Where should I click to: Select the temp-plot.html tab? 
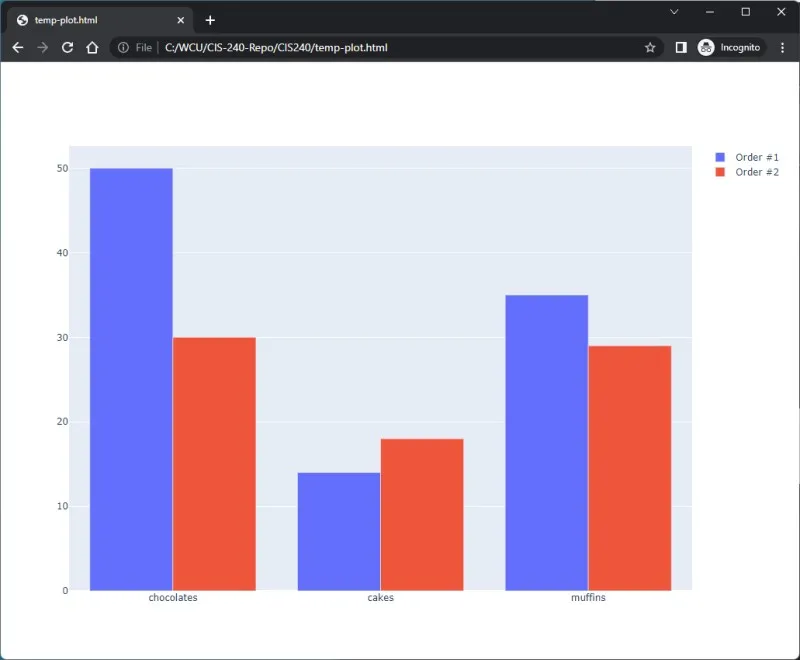coord(101,20)
